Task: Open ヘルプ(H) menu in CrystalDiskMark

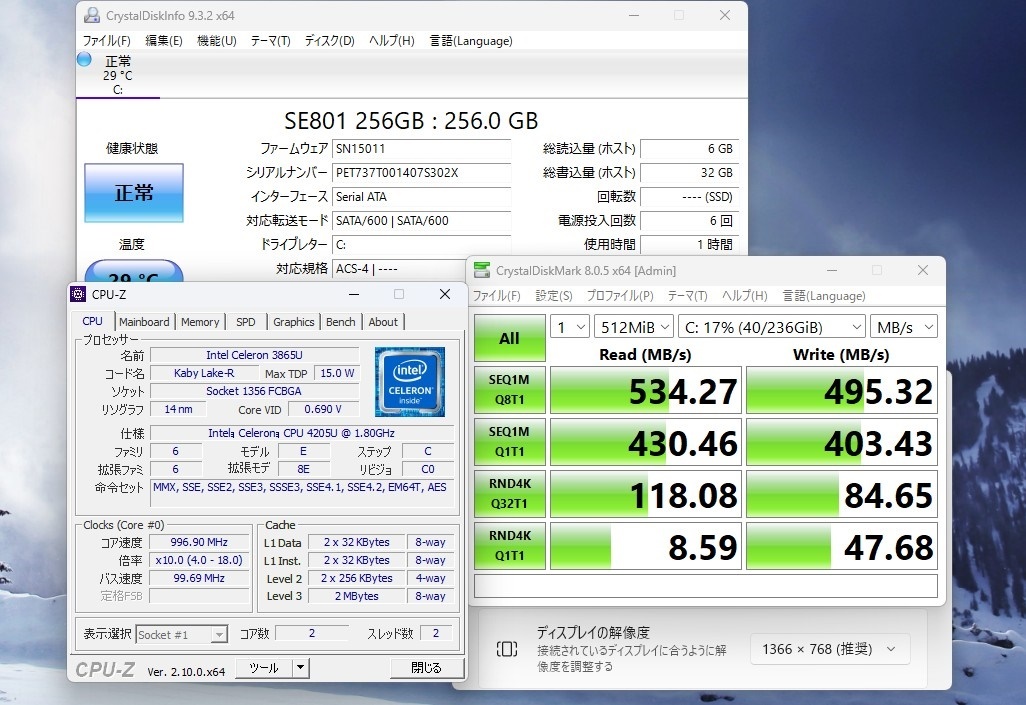Action: click(x=745, y=296)
